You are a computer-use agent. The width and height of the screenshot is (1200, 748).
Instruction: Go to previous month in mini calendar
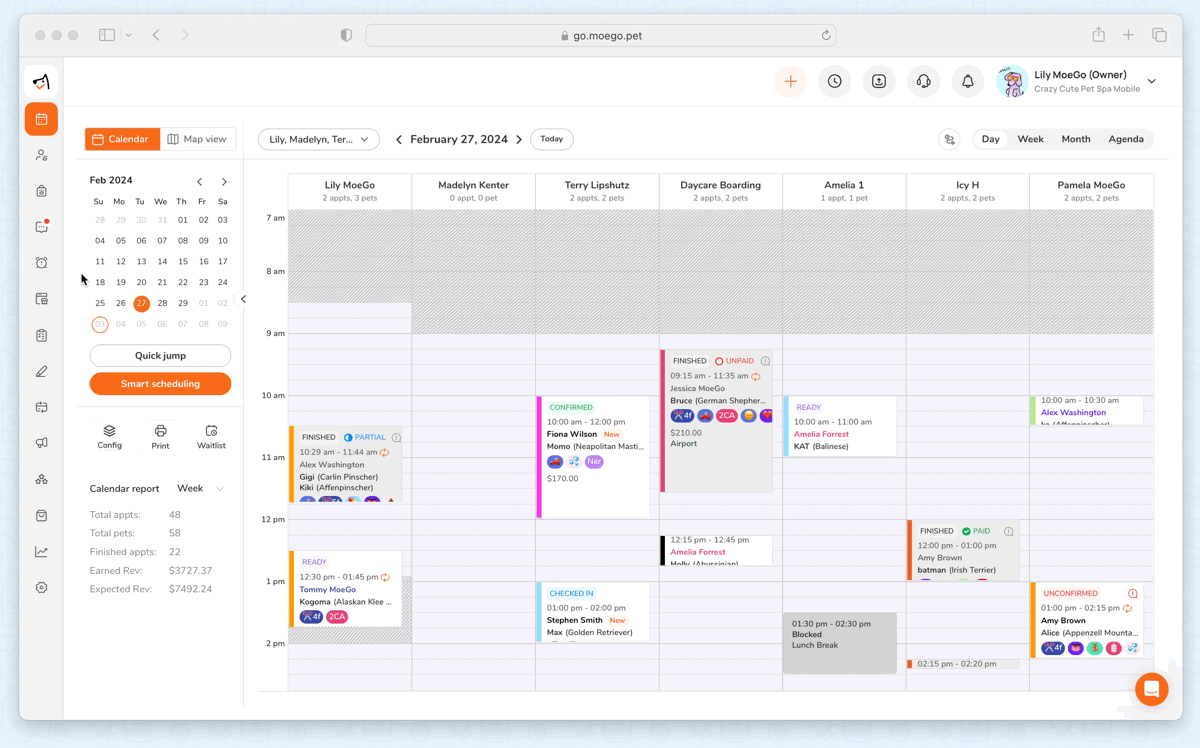point(200,182)
